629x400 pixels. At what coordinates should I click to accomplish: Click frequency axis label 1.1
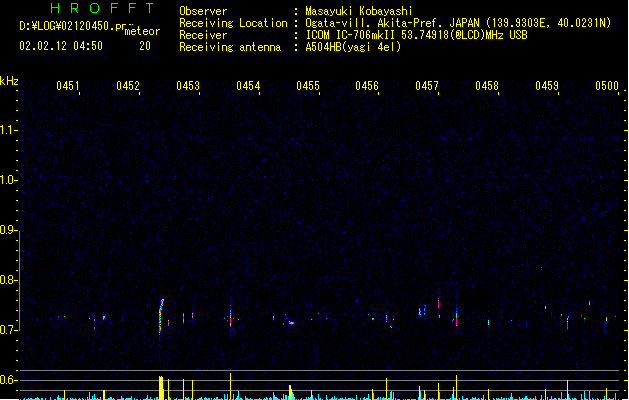pos(8,130)
